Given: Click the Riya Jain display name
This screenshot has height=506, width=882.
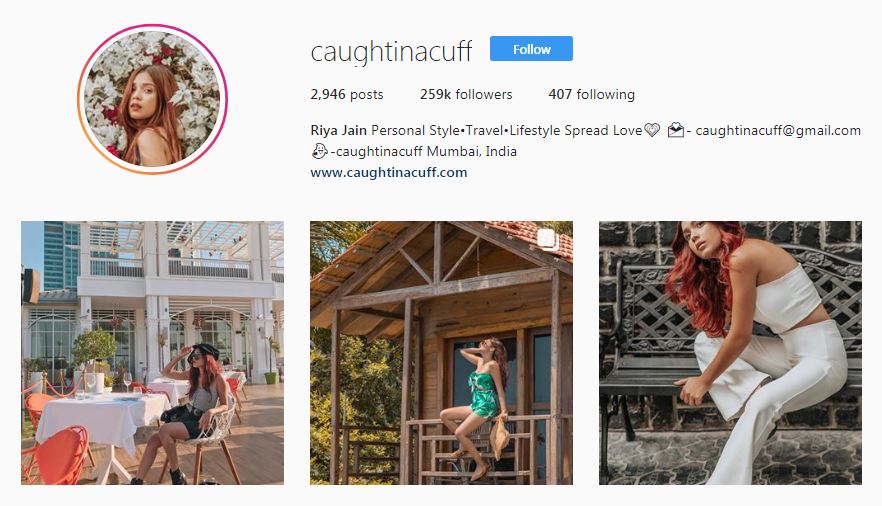Looking at the screenshot, I should [x=339, y=130].
